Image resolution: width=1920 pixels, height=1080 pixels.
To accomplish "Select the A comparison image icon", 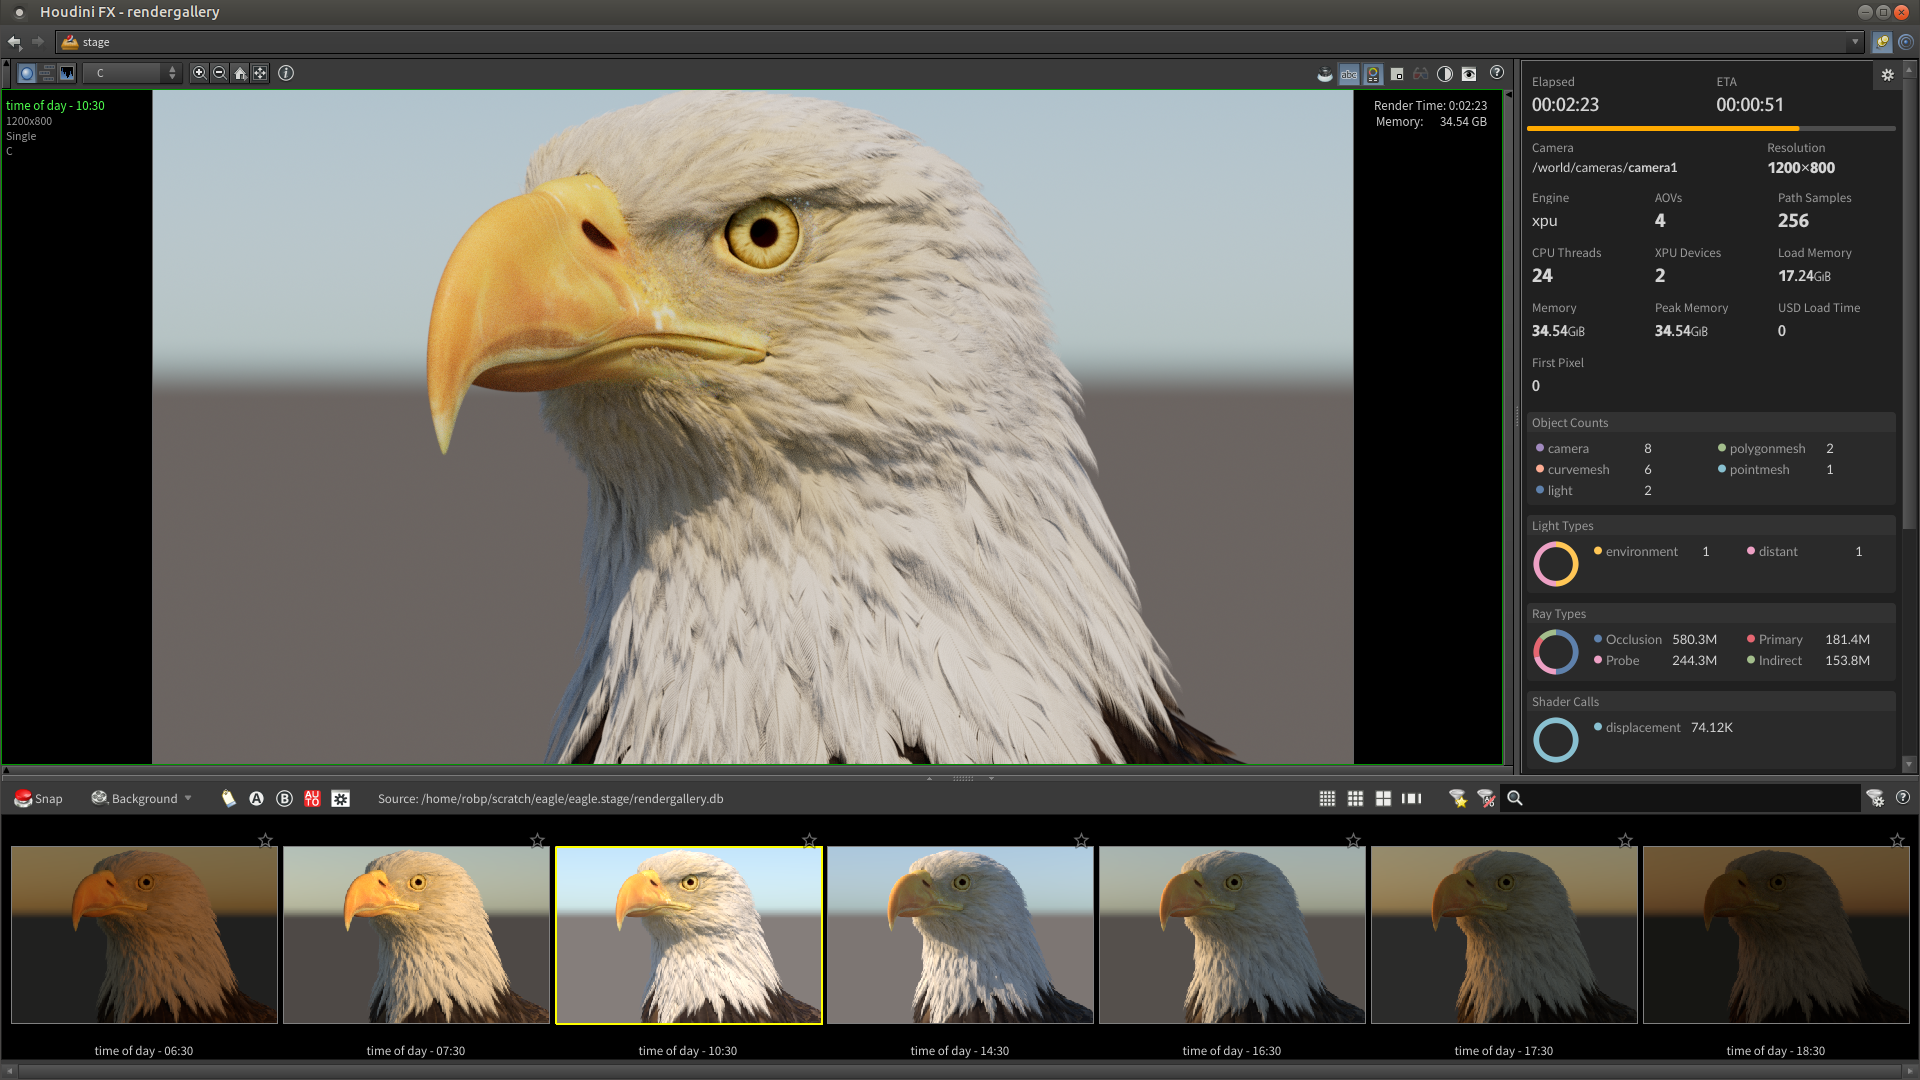I will pos(256,798).
